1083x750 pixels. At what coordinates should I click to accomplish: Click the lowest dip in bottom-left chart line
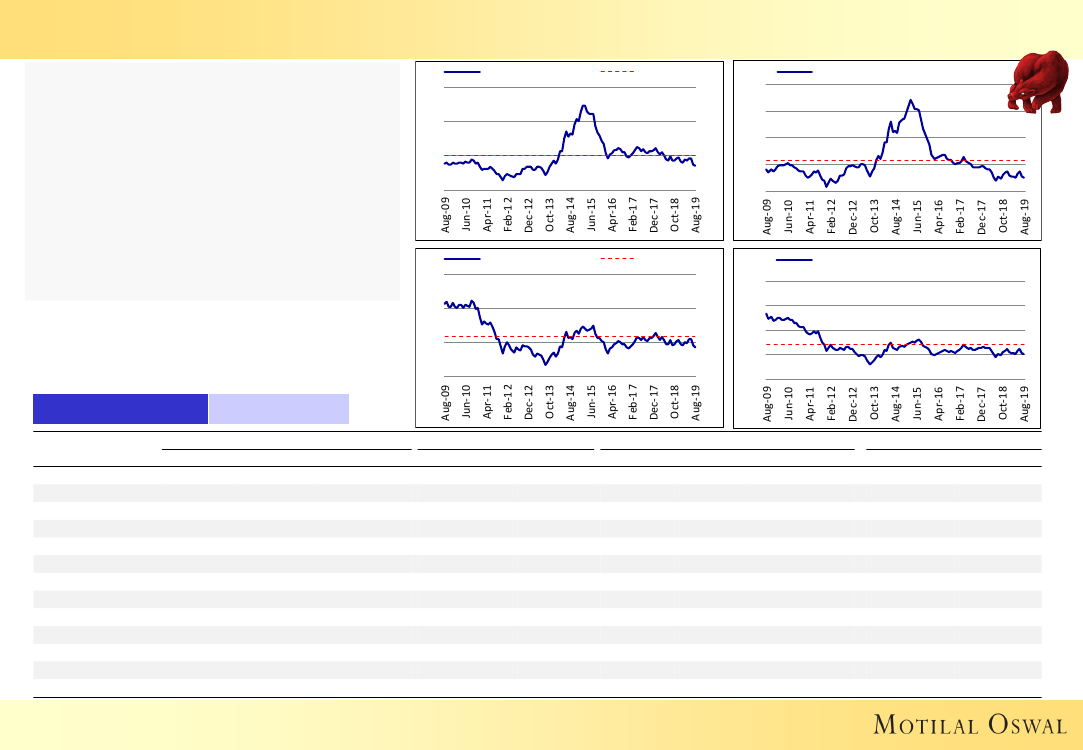click(x=546, y=365)
